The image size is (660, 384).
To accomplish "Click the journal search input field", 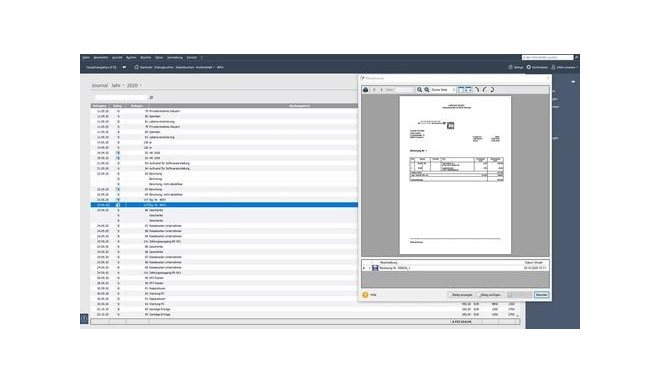I will [121, 98].
